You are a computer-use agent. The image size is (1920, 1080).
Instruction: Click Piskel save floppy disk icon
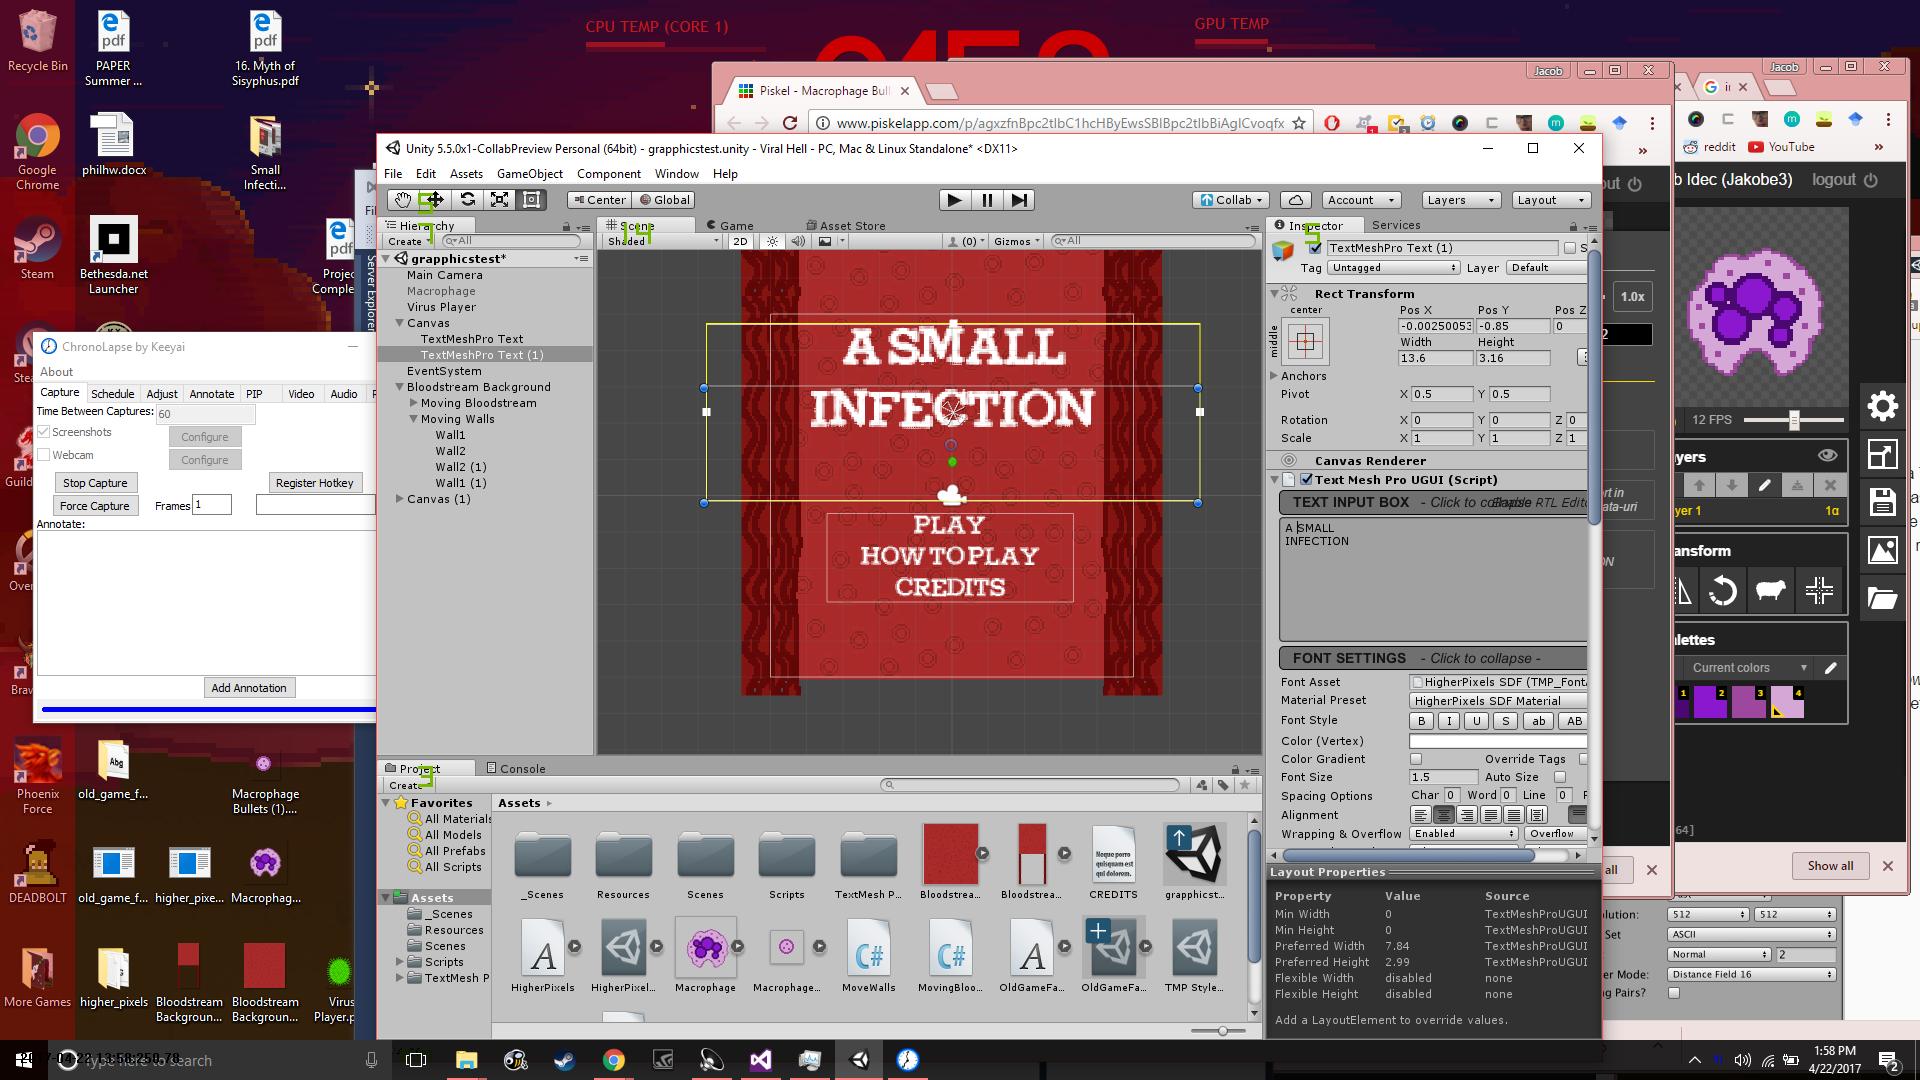coord(1882,502)
